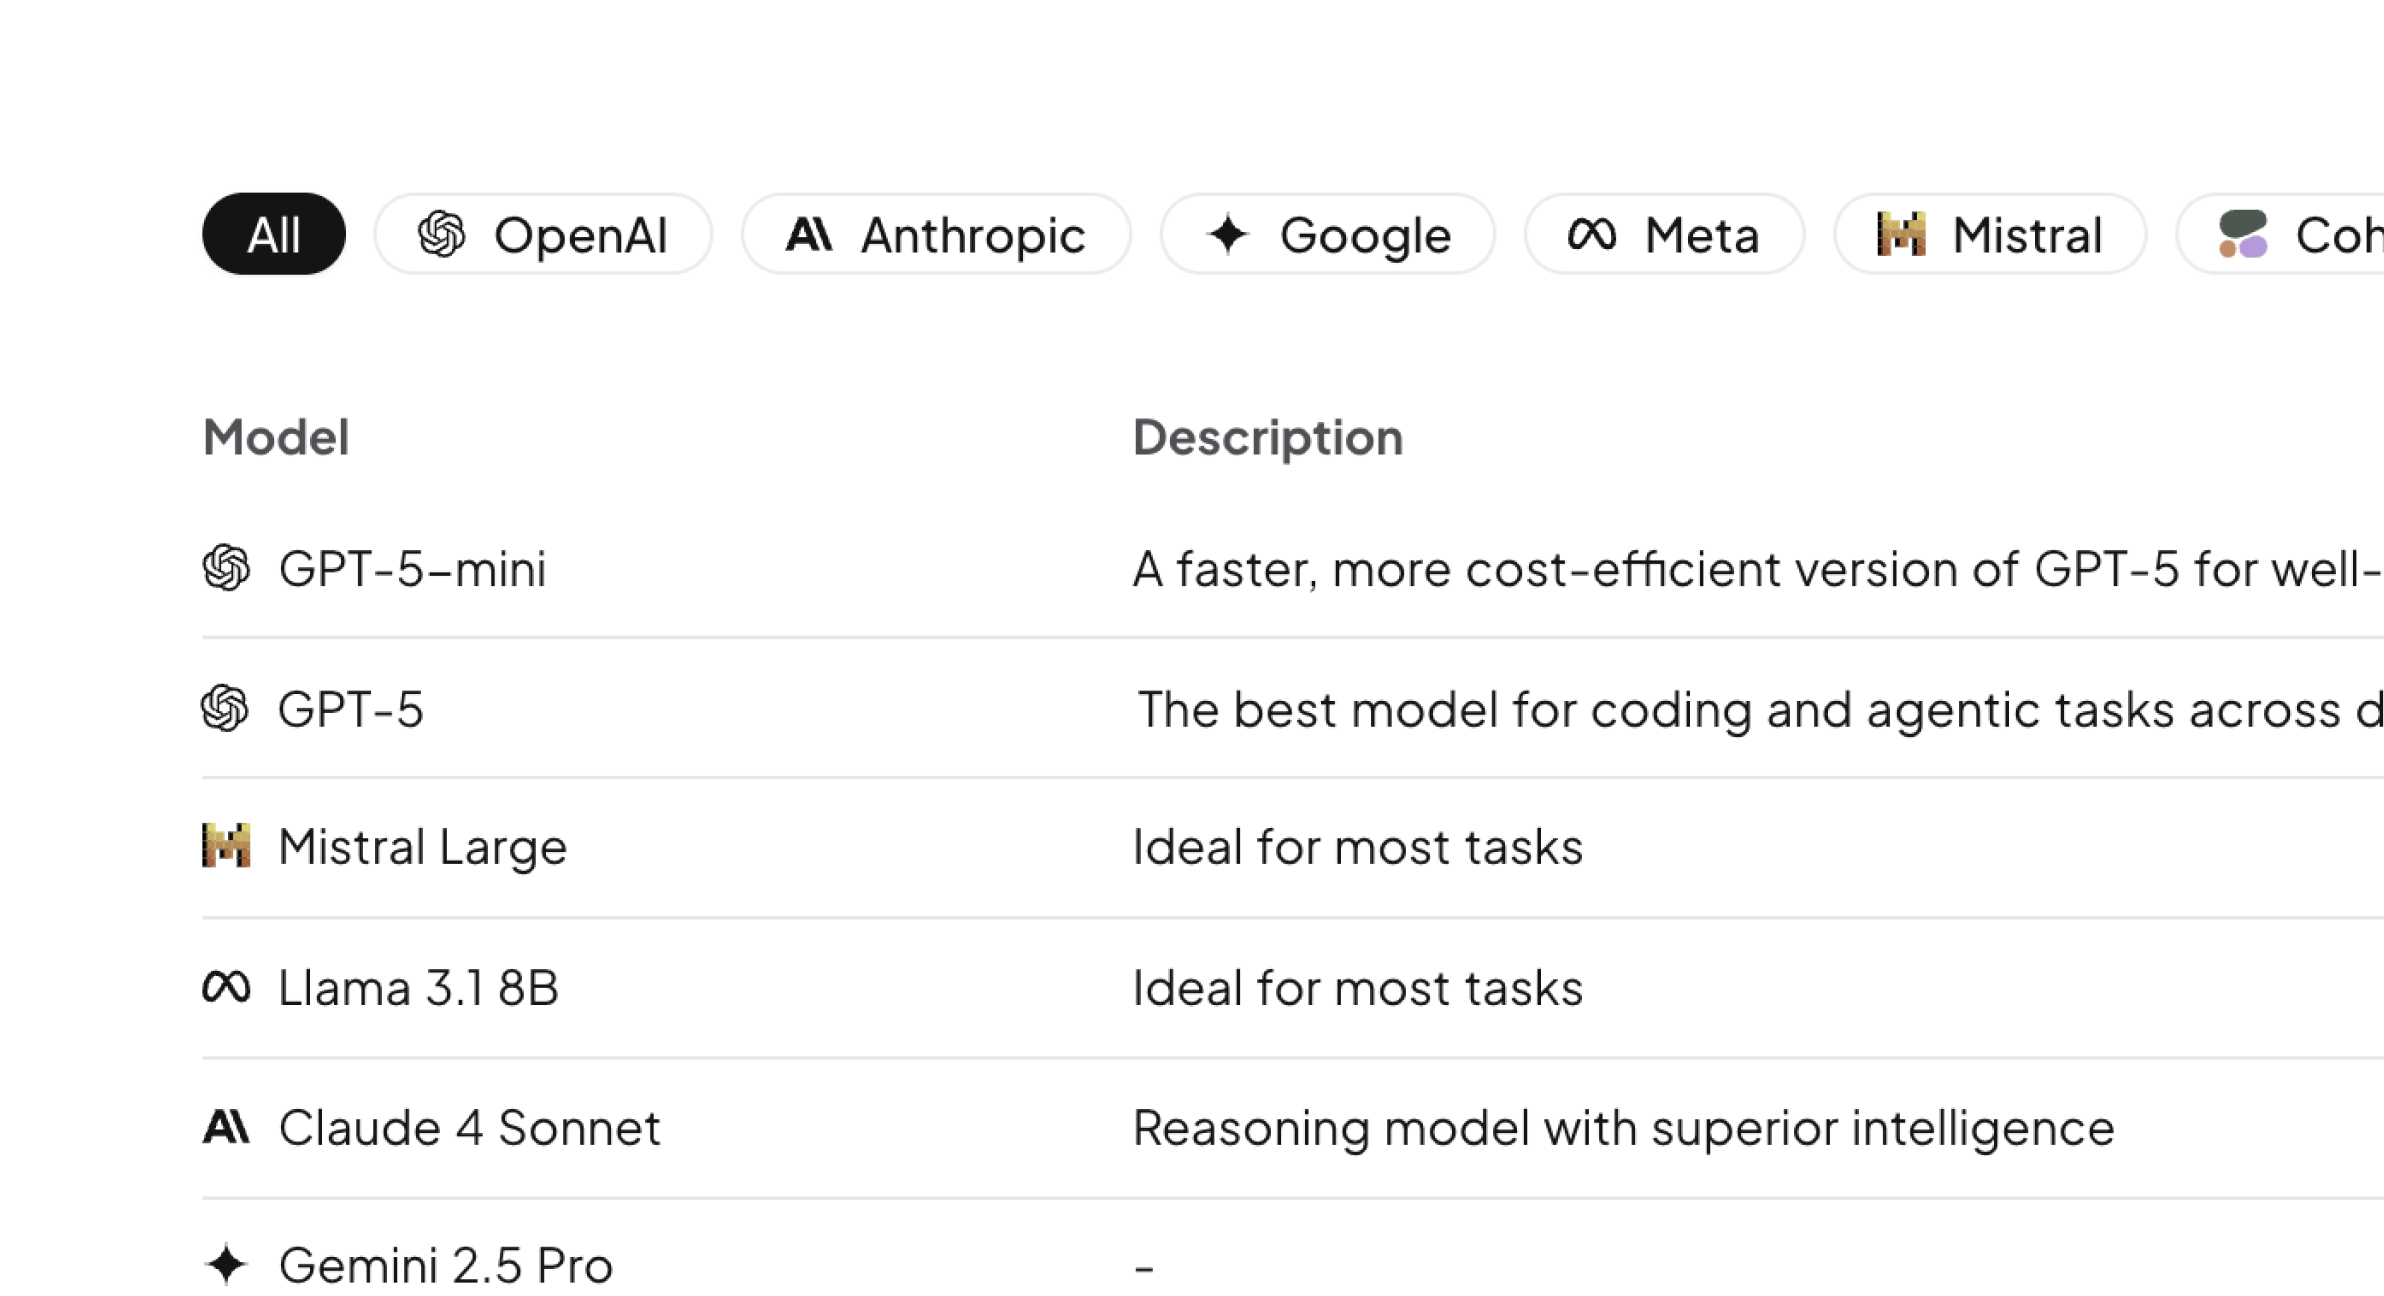This screenshot has width=2384, height=1296.
Task: Click Mistral logo in Mistral Large row
Action: (x=226, y=846)
